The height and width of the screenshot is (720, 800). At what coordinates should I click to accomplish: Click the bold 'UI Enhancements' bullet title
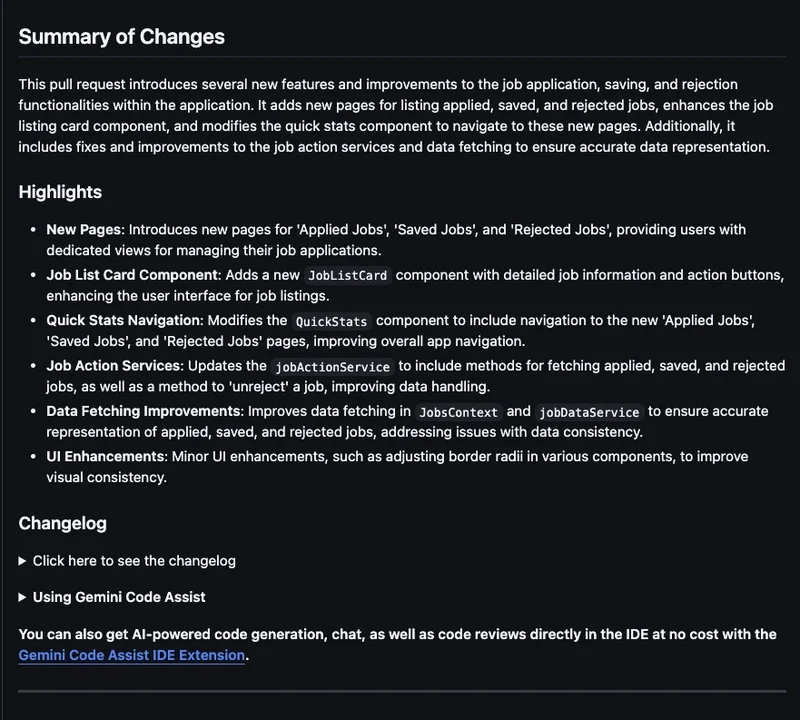pos(105,456)
